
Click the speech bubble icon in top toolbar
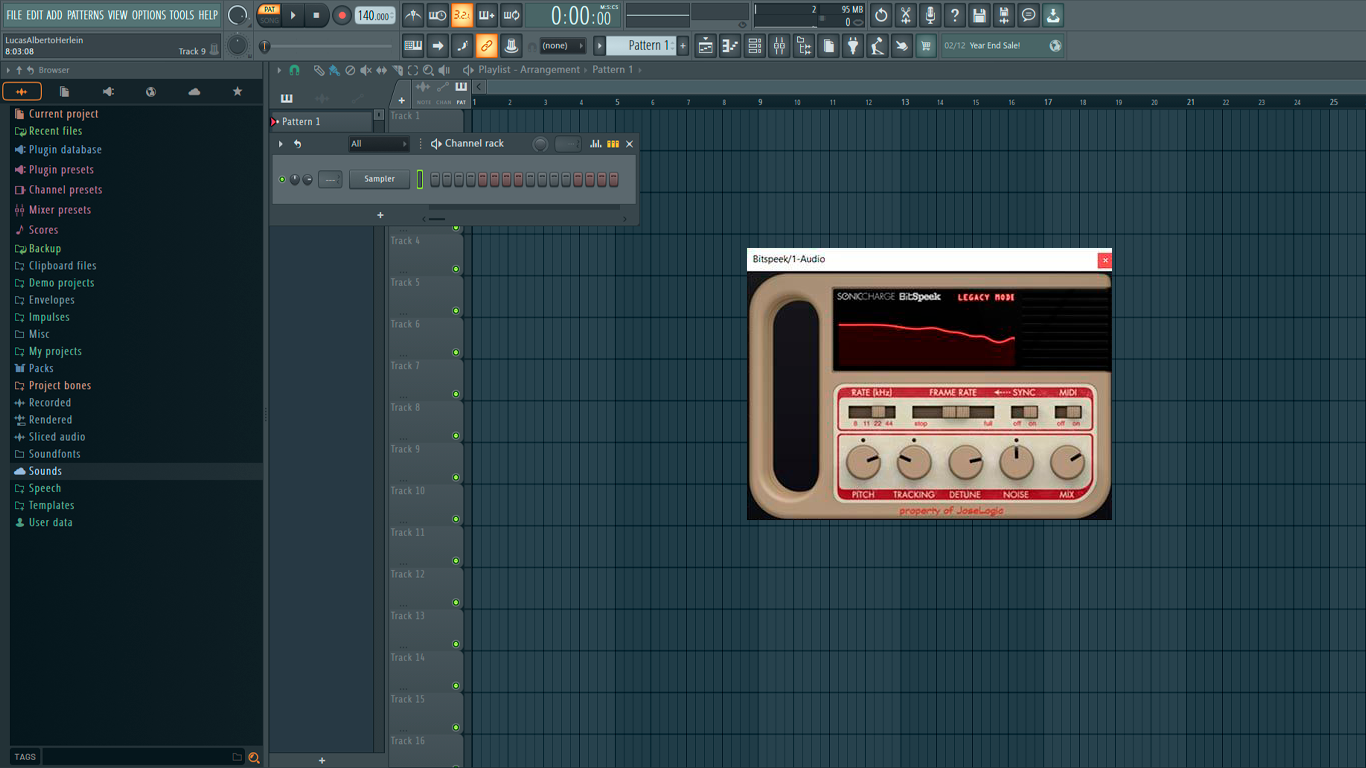(x=1029, y=15)
